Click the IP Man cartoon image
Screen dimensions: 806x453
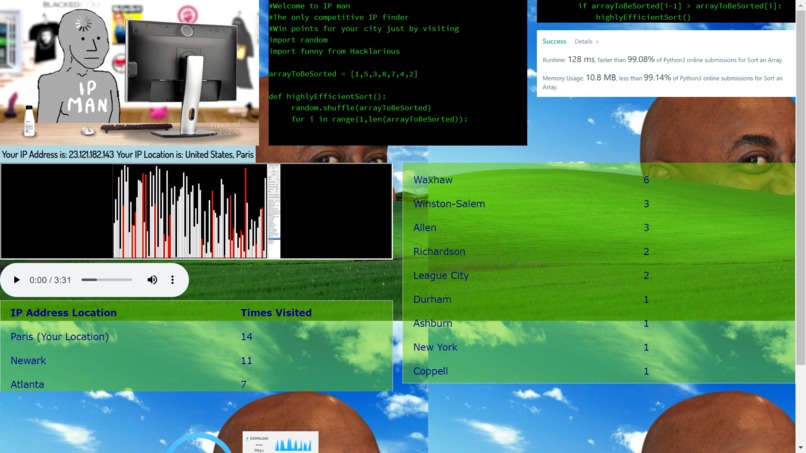[x=129, y=73]
